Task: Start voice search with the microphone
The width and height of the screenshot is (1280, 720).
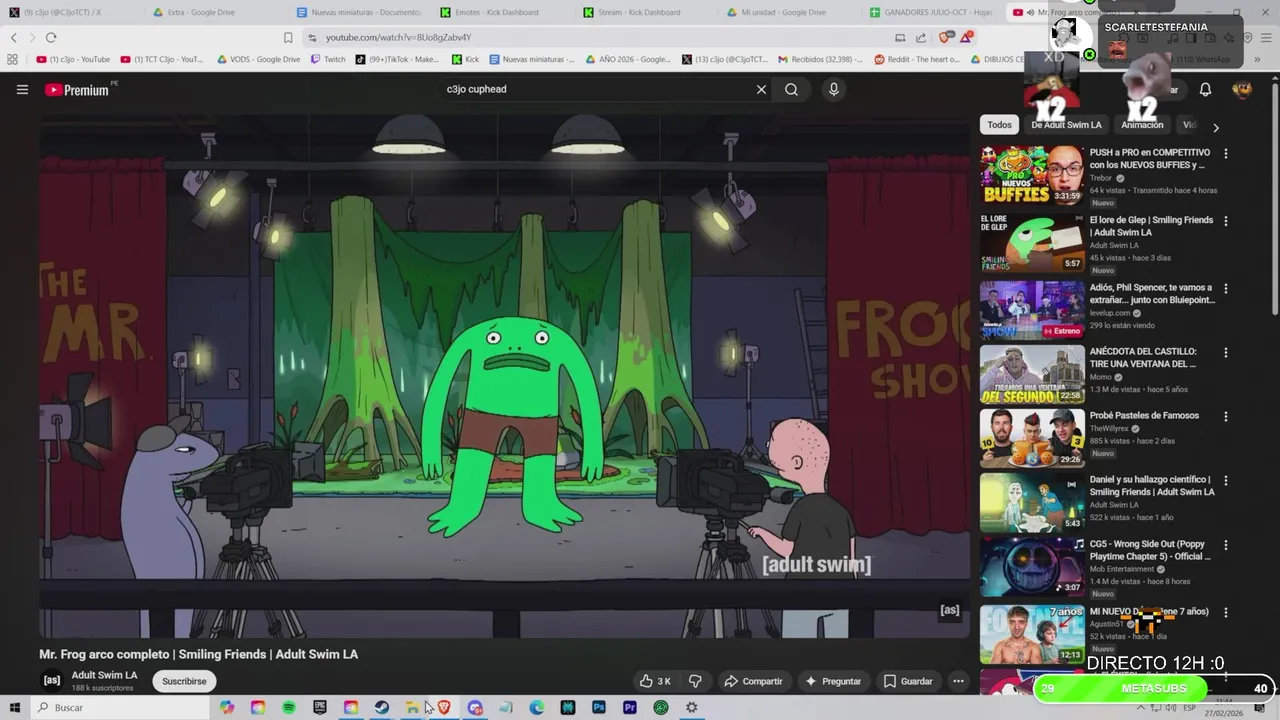Action: point(833,89)
